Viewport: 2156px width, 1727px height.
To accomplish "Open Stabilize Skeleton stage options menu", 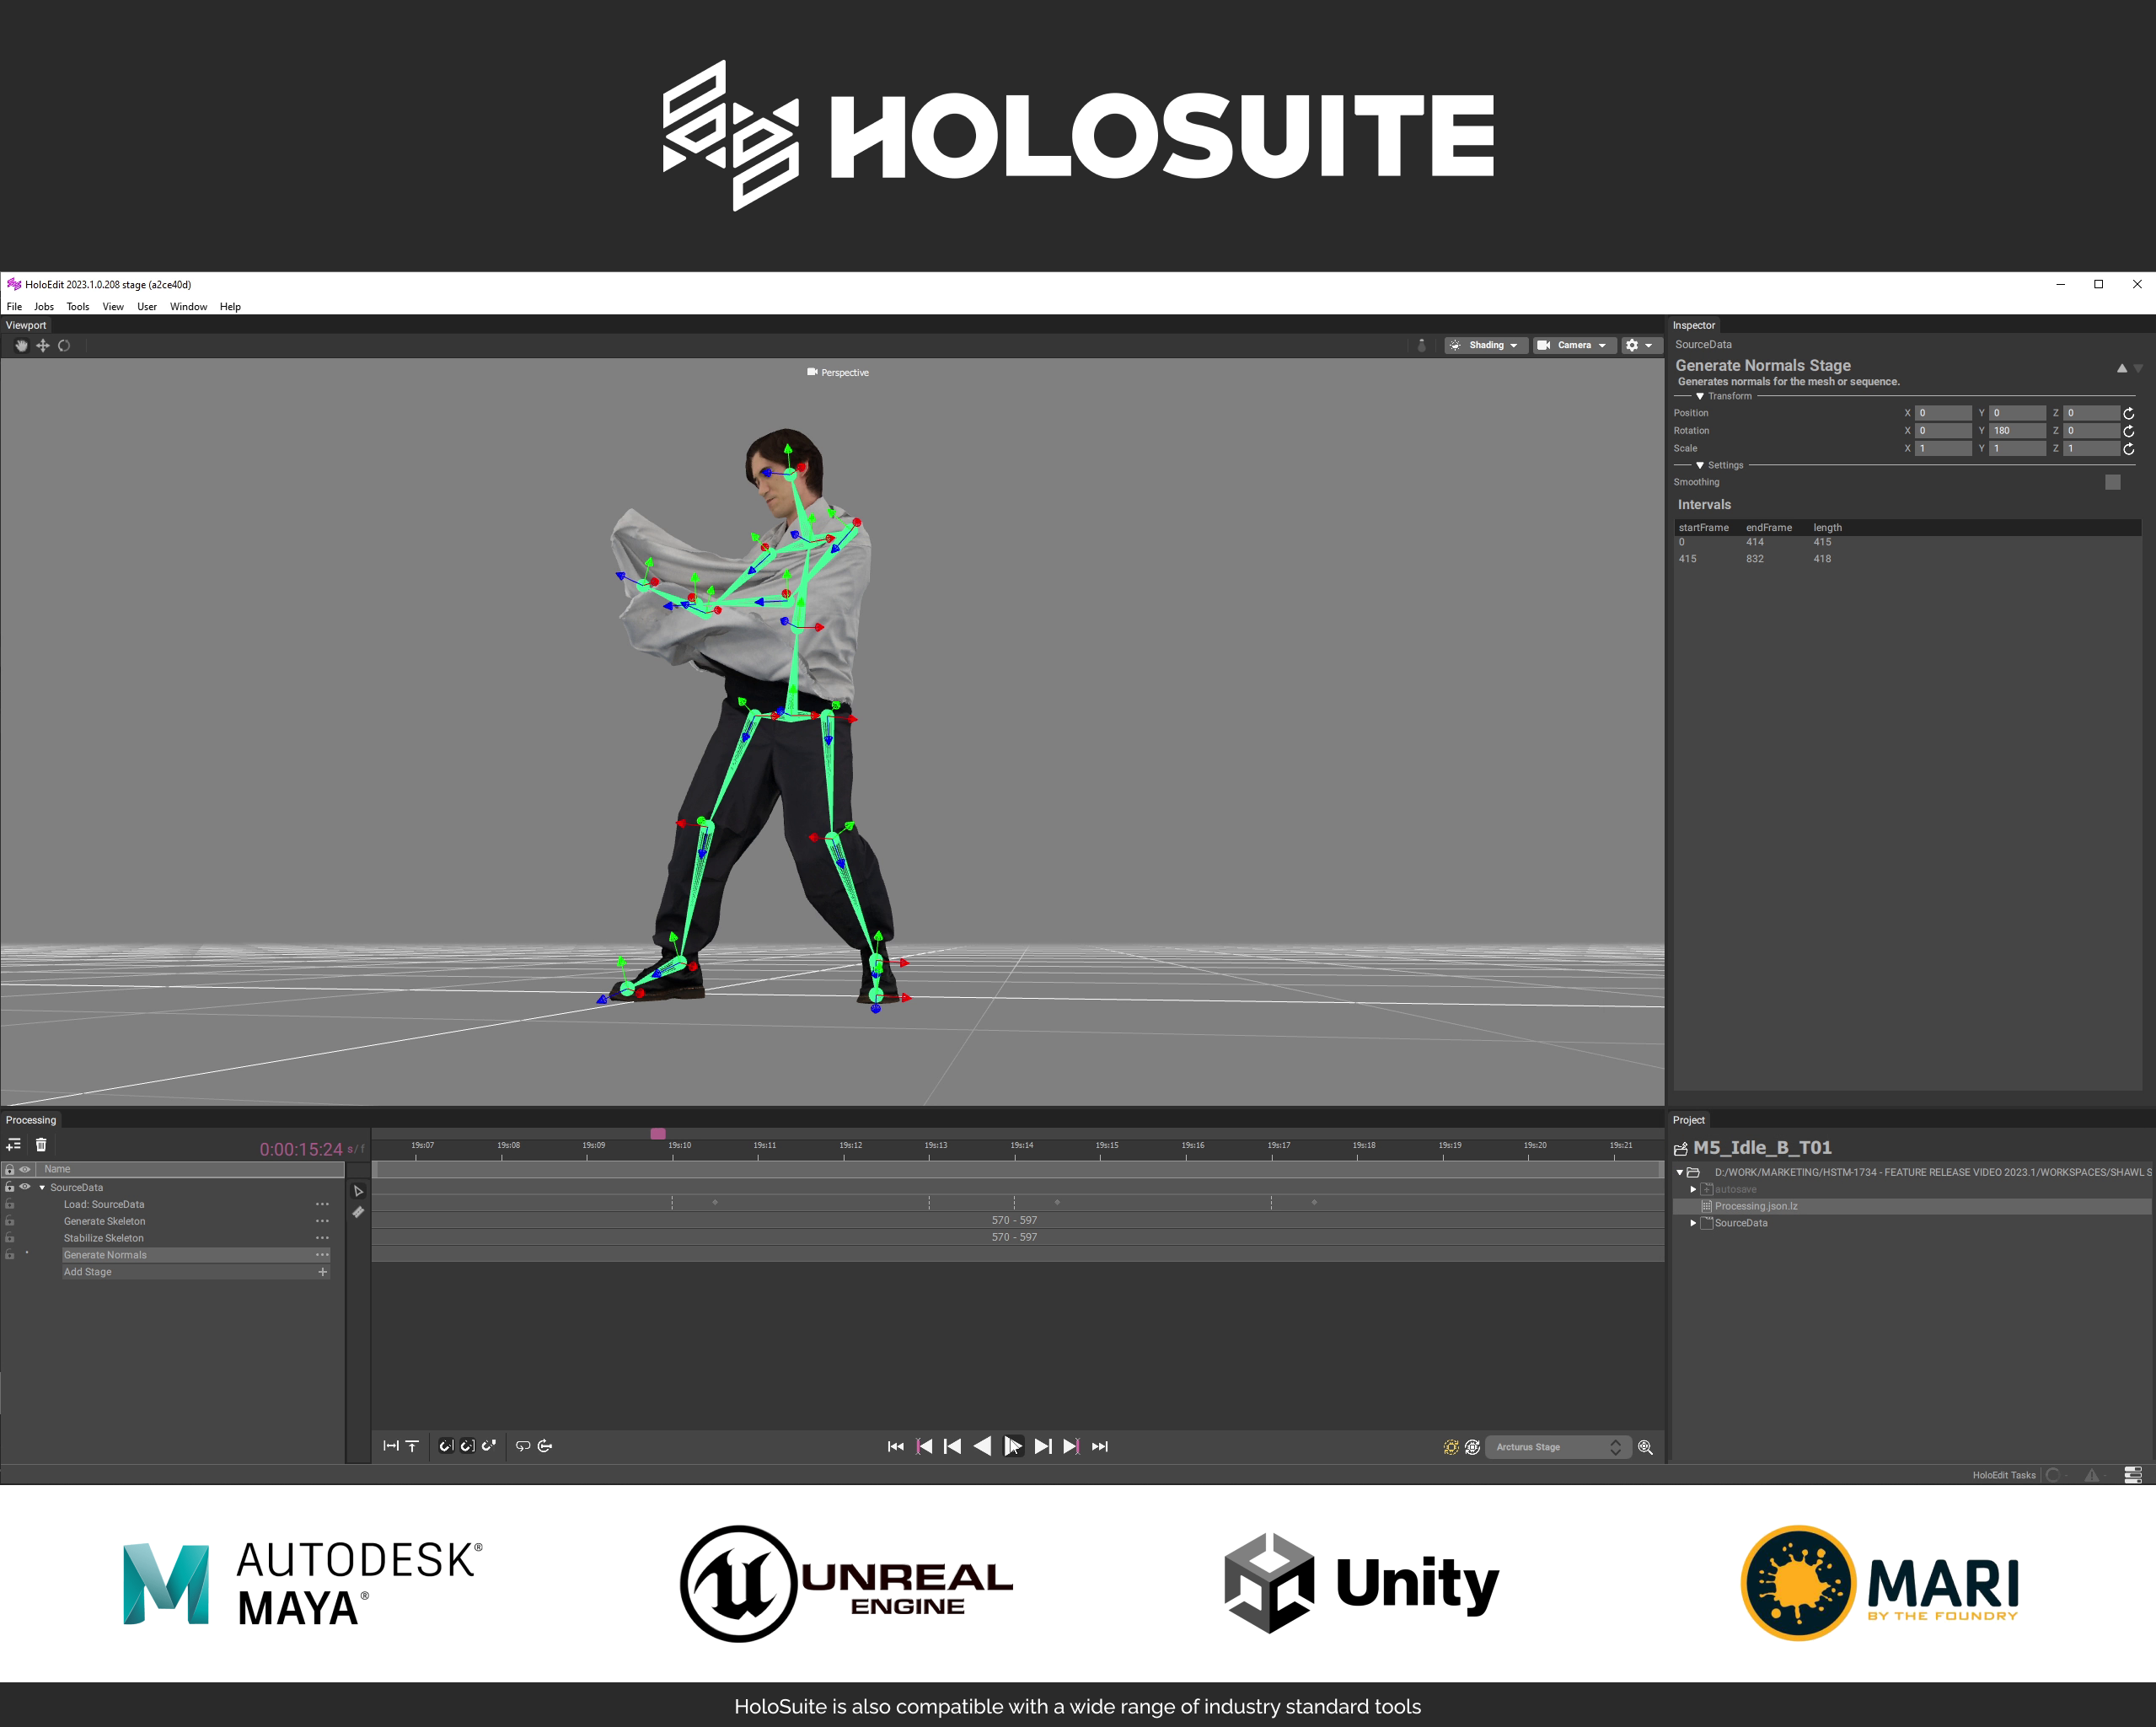I will coord(322,1238).
